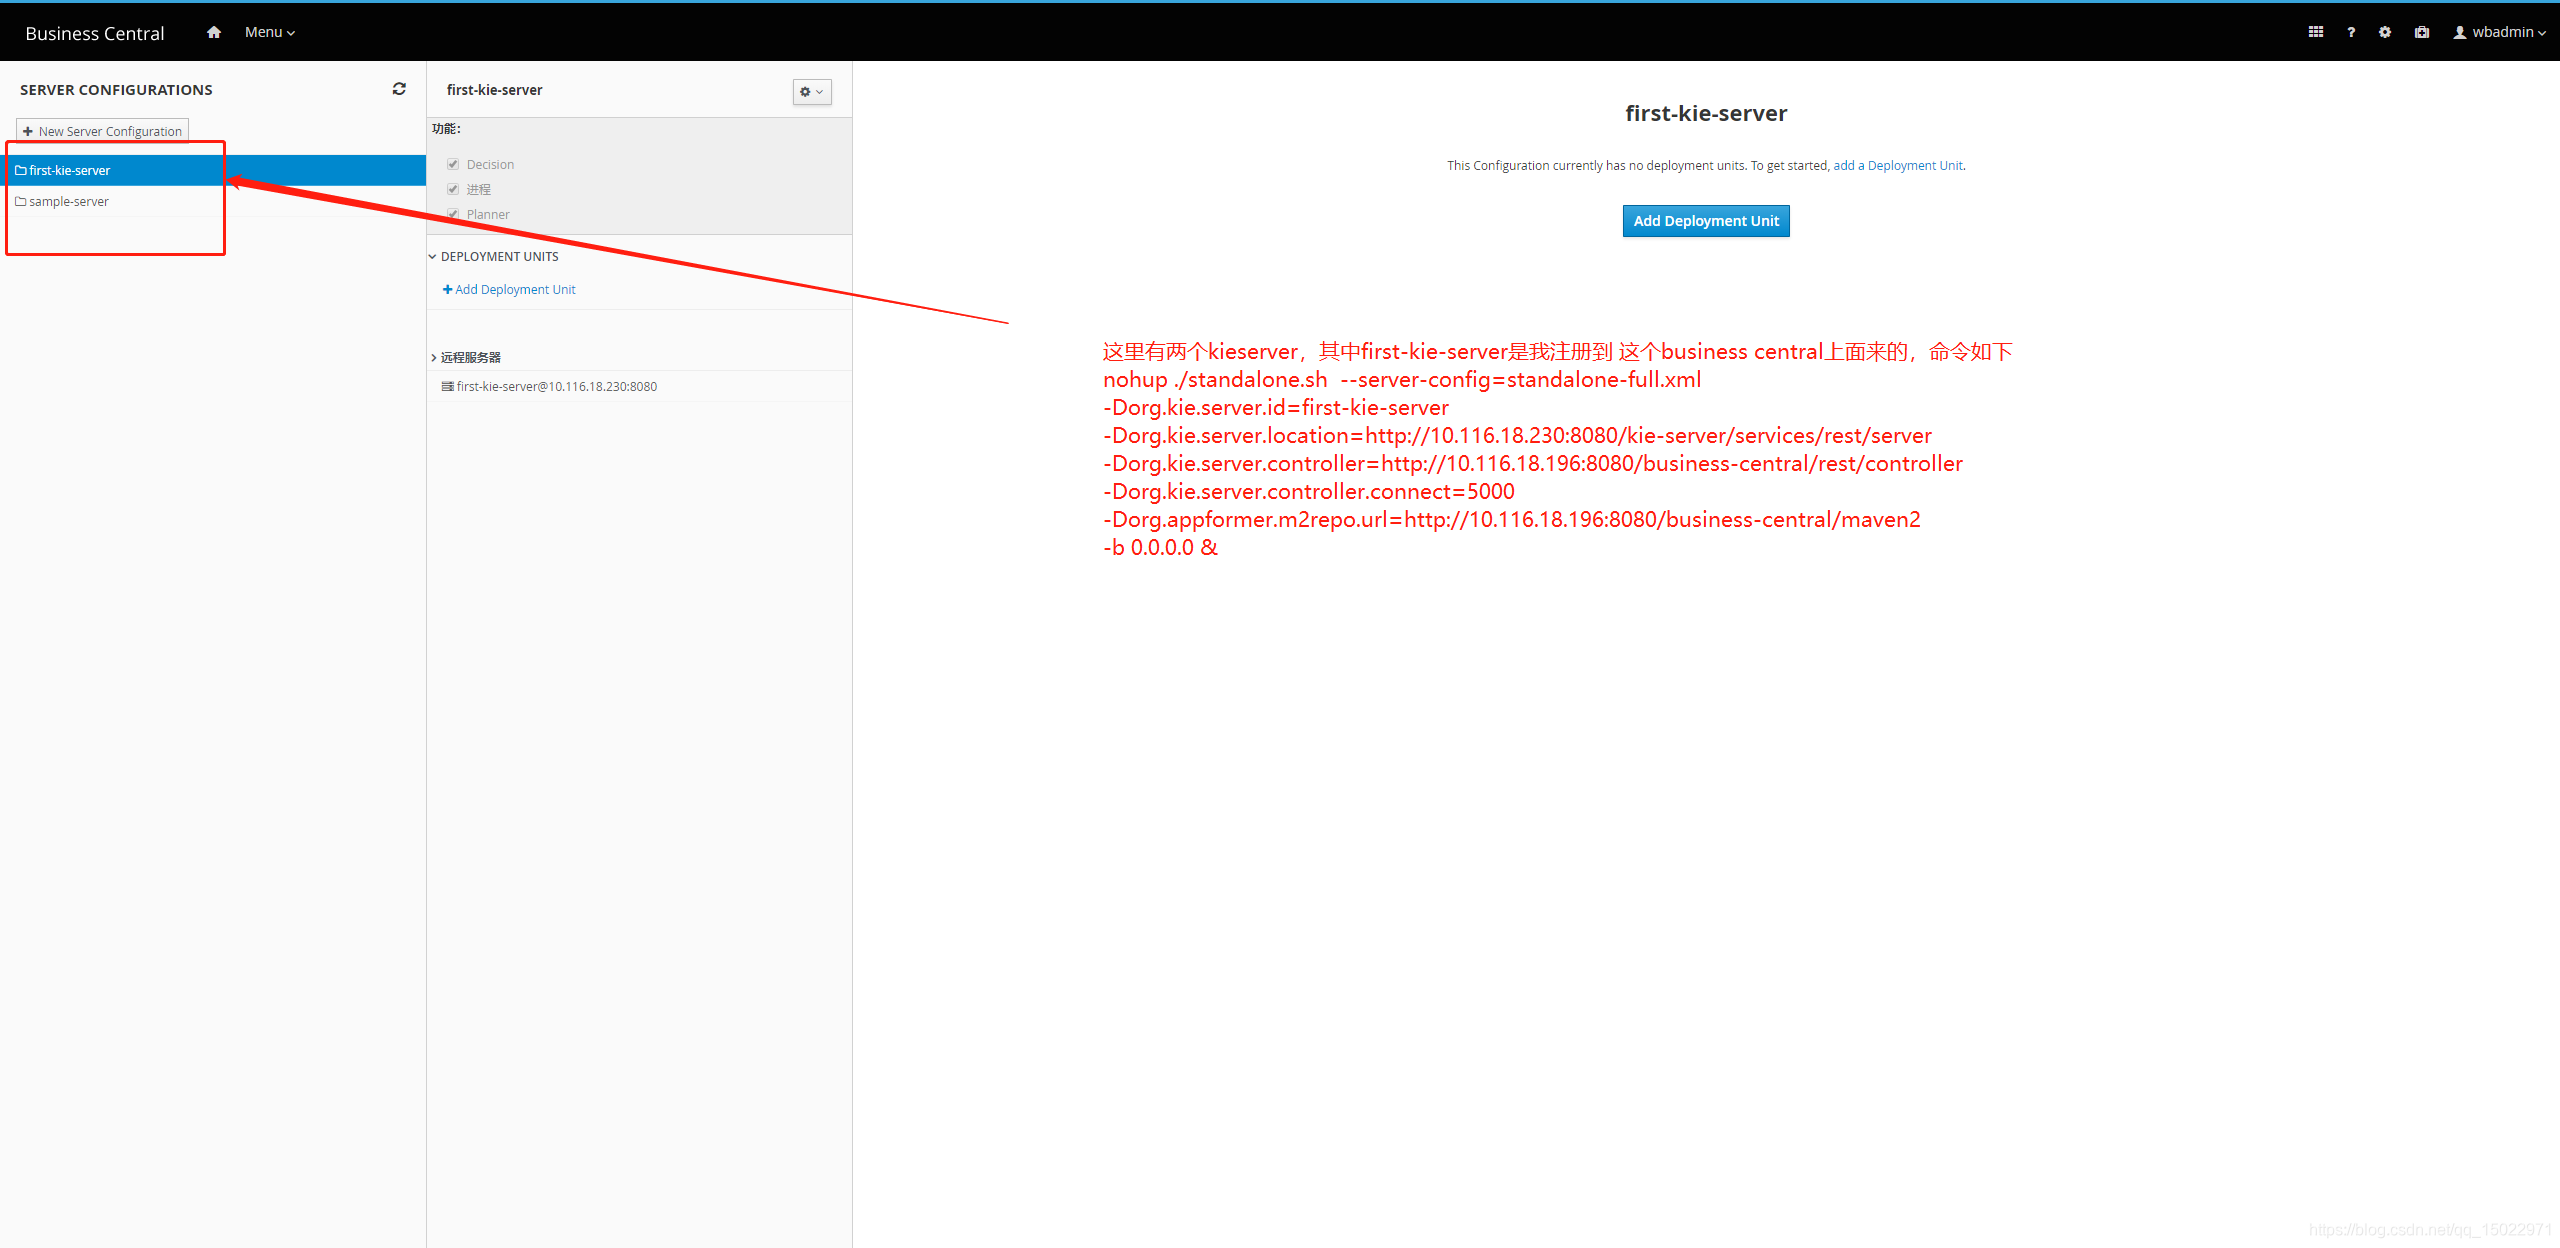Click the remote server instance icon

click(x=447, y=387)
